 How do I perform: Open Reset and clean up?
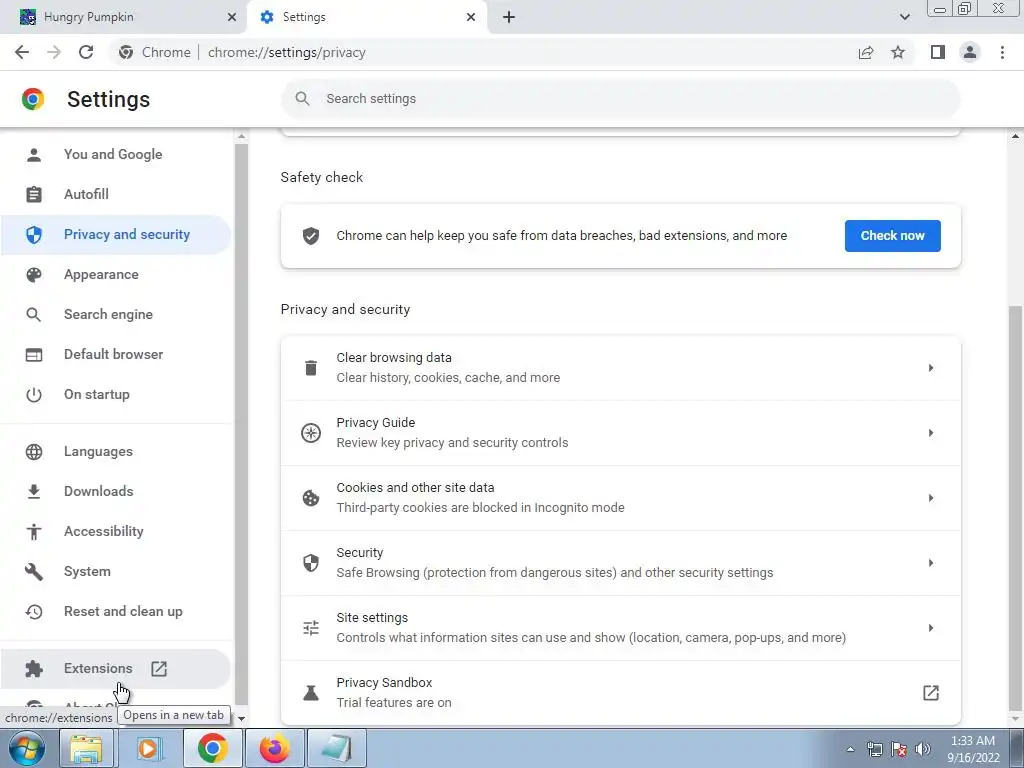[x=115, y=612]
